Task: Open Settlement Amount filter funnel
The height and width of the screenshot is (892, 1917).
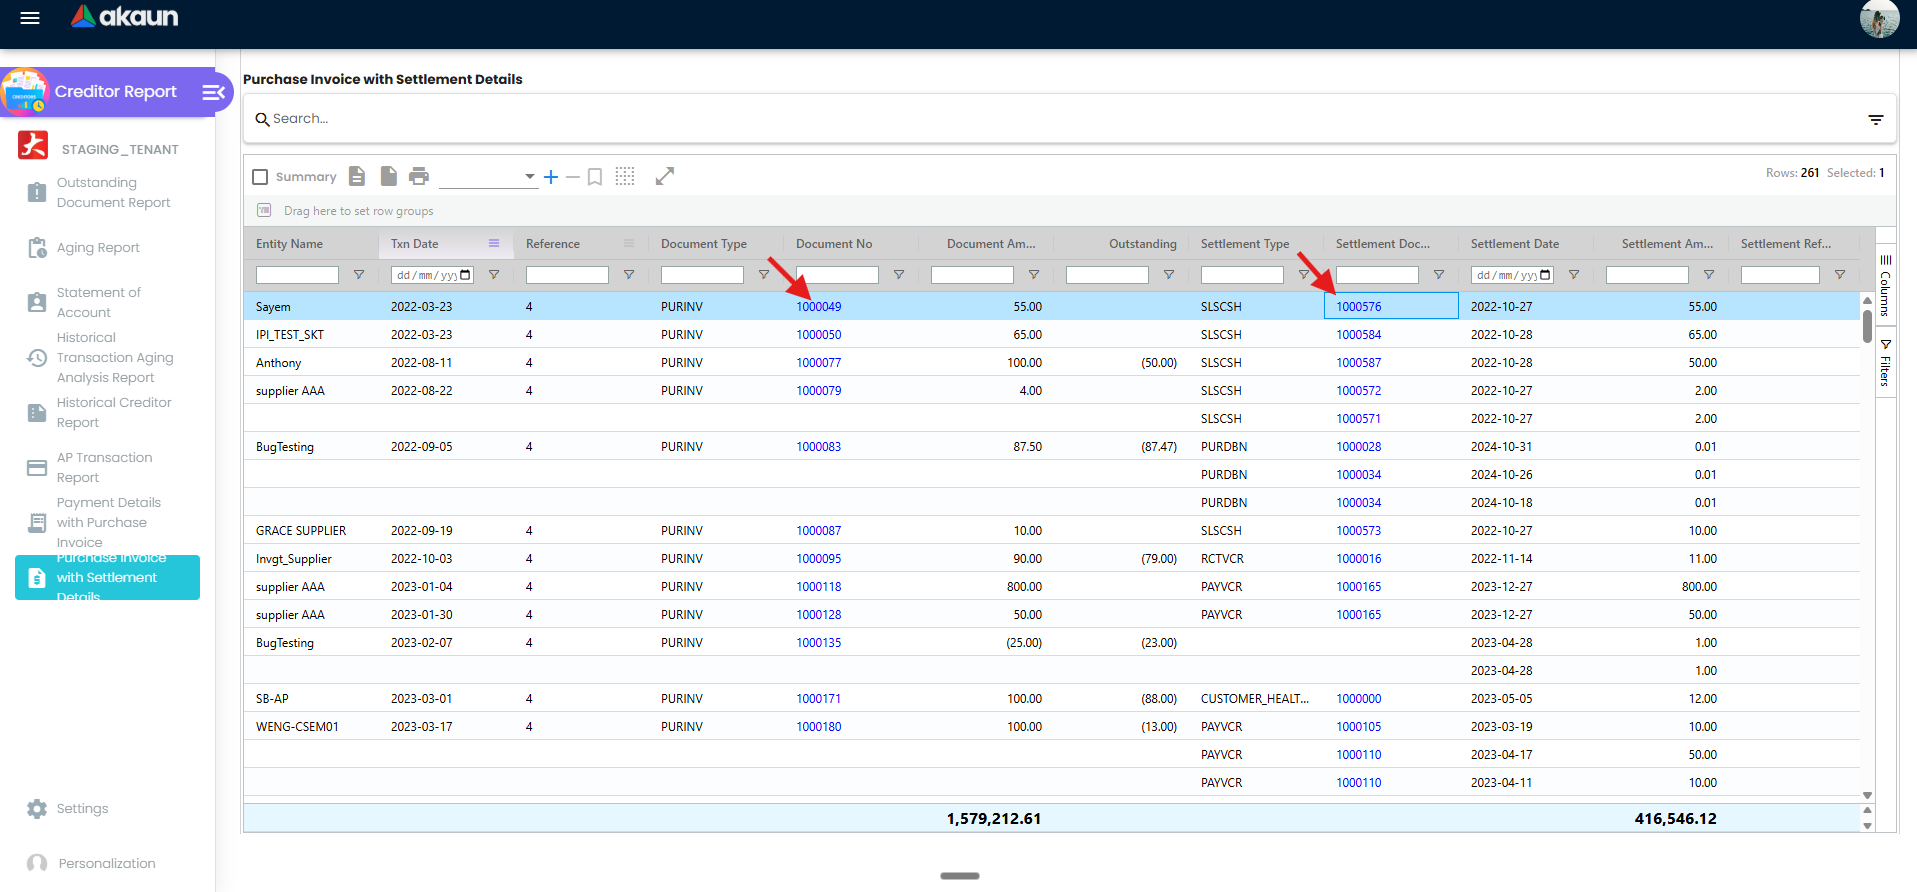Action: coord(1709,275)
